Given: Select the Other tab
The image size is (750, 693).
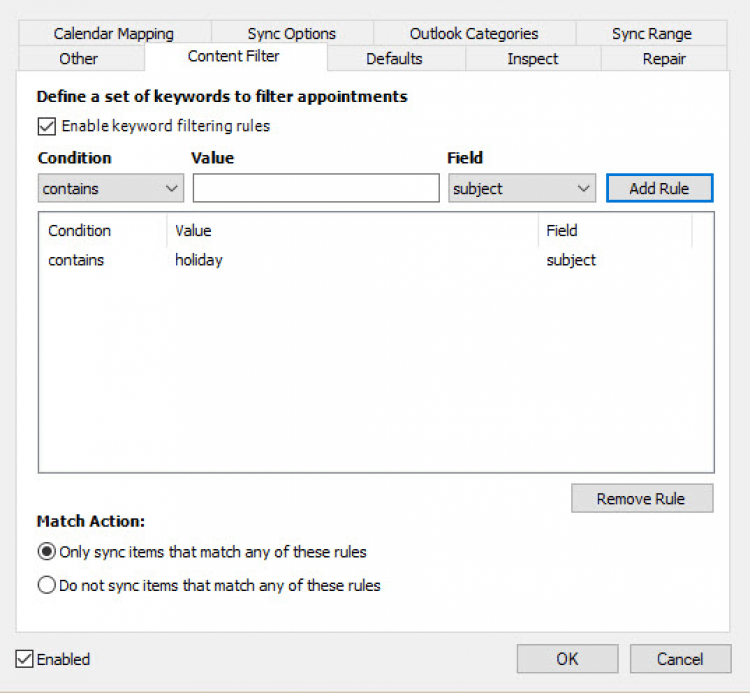Looking at the screenshot, I should (79, 59).
